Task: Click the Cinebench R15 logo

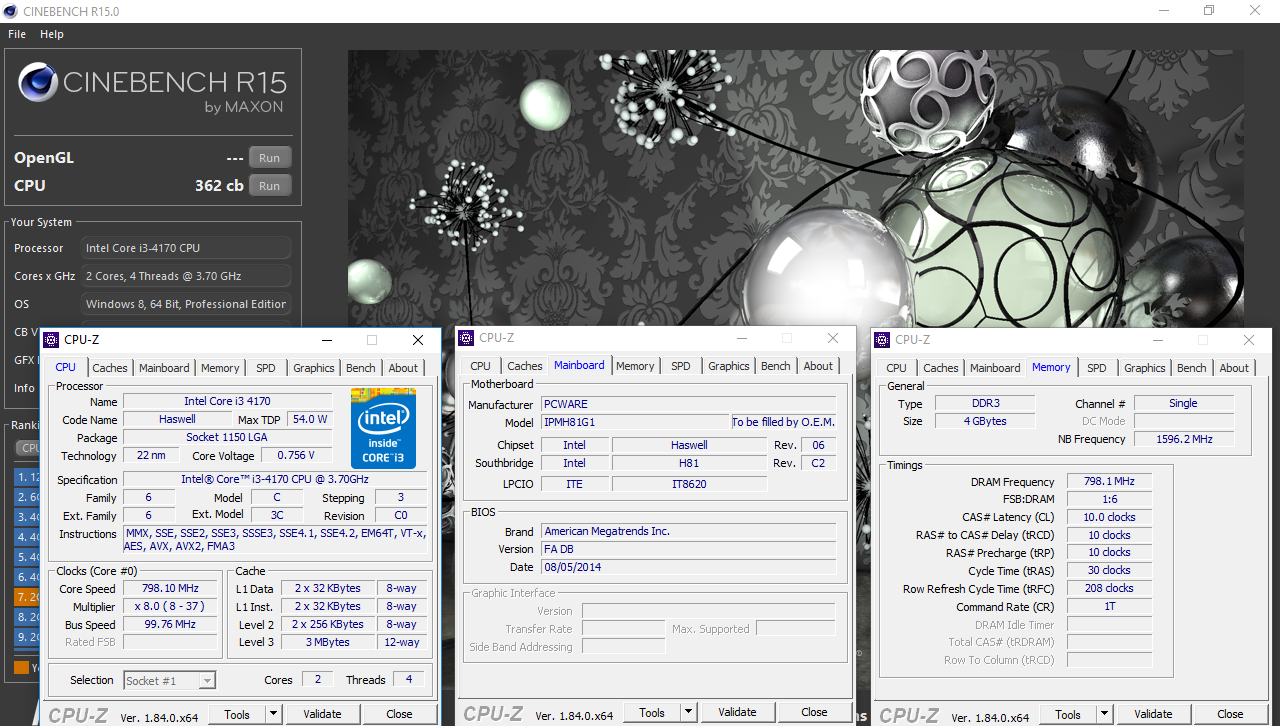Action: coord(152,87)
